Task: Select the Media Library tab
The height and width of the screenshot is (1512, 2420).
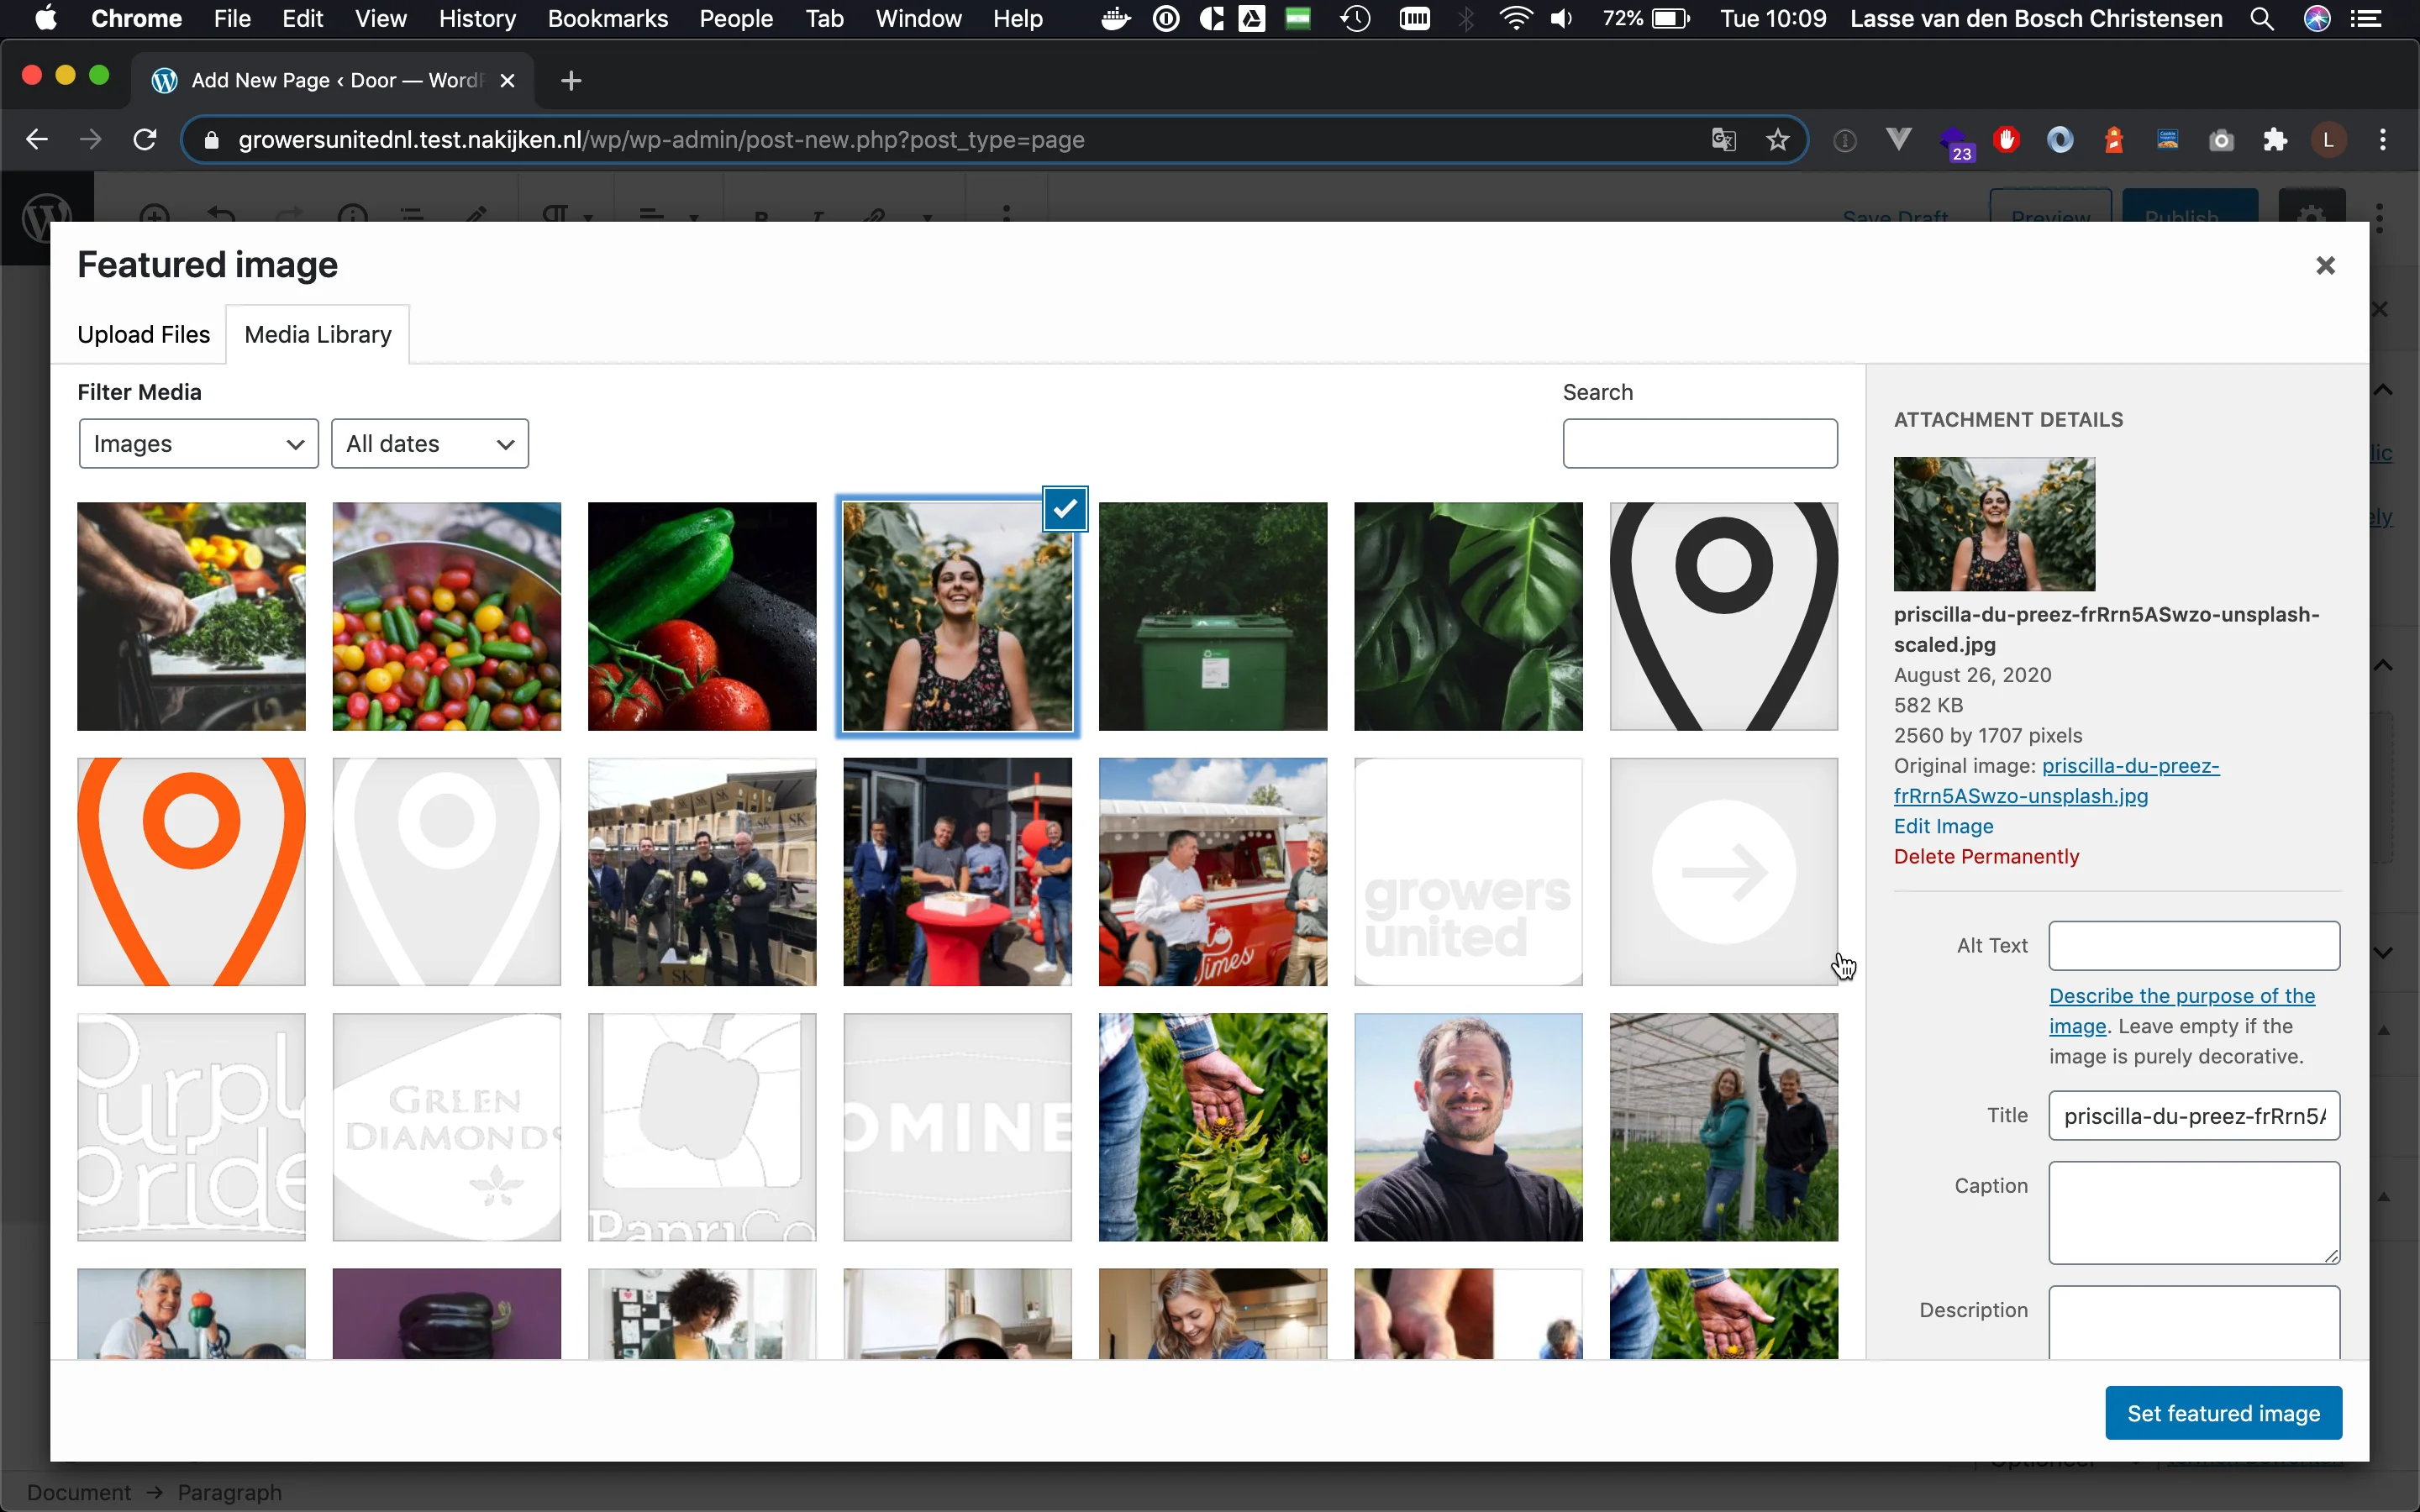Action: (318, 334)
